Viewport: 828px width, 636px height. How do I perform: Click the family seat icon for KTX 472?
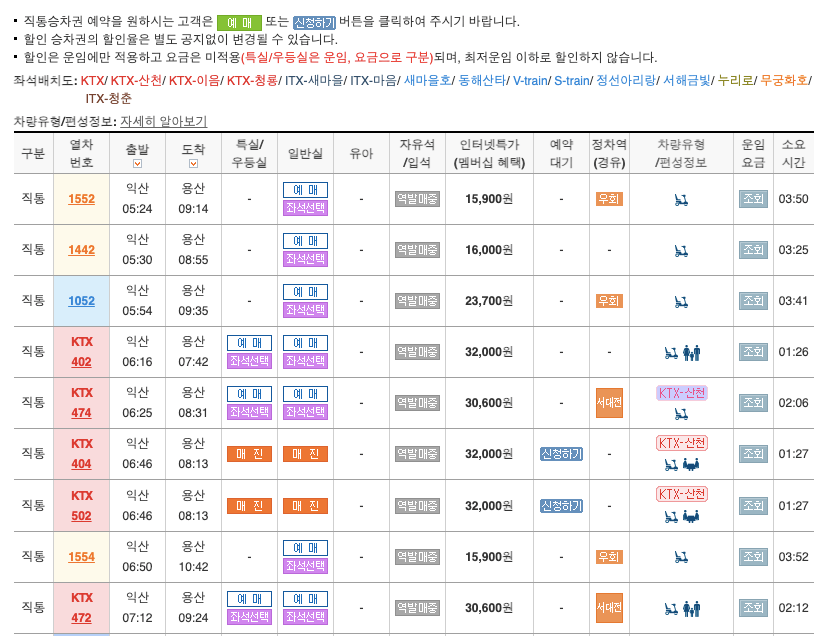[x=692, y=610]
